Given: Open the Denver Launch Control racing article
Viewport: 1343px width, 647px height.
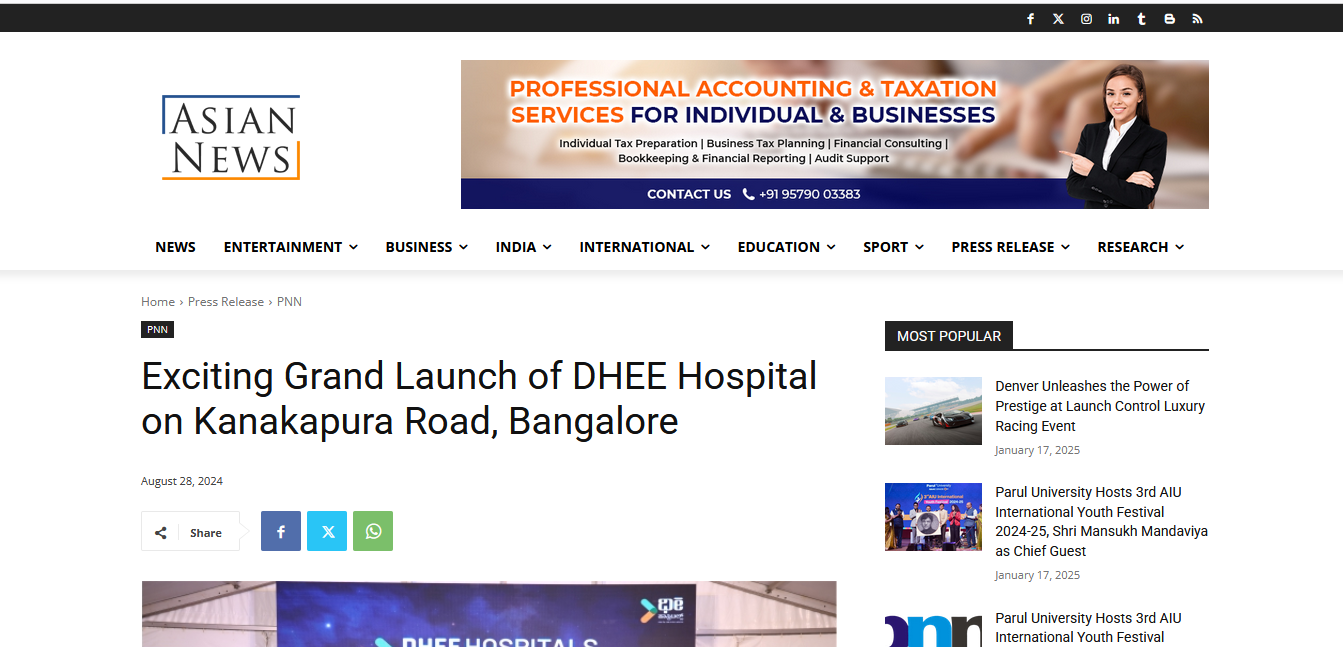Looking at the screenshot, I should 1100,405.
